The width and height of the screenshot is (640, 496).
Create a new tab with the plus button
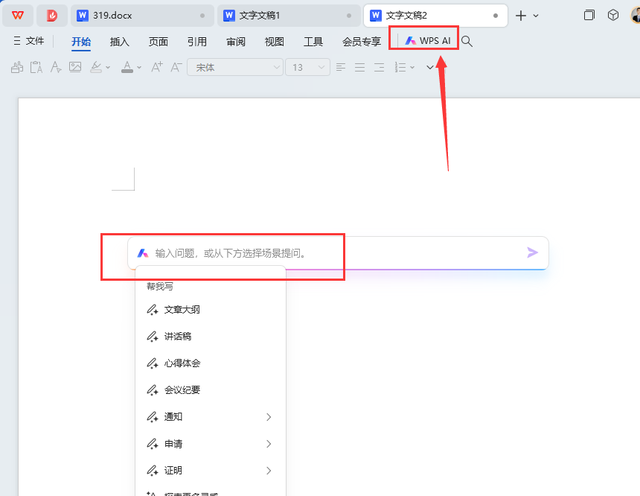click(x=520, y=16)
